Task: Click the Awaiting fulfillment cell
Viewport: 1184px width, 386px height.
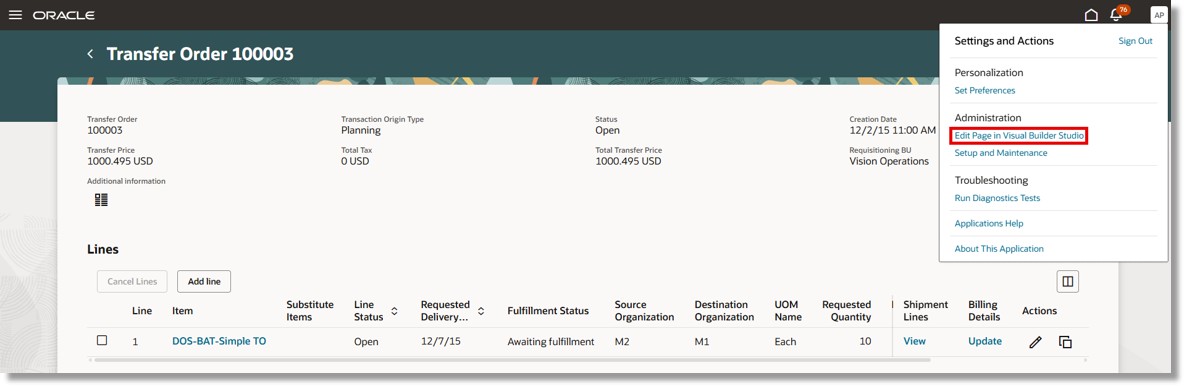Action: point(550,341)
